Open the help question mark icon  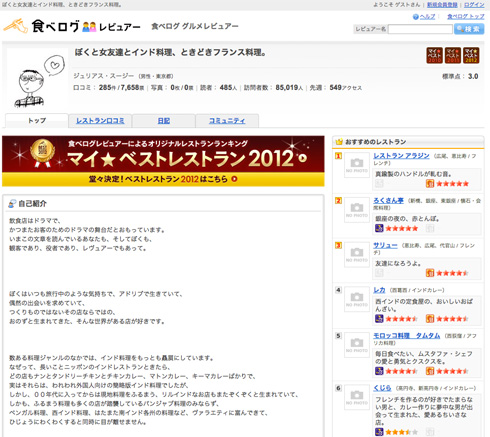click(x=415, y=17)
